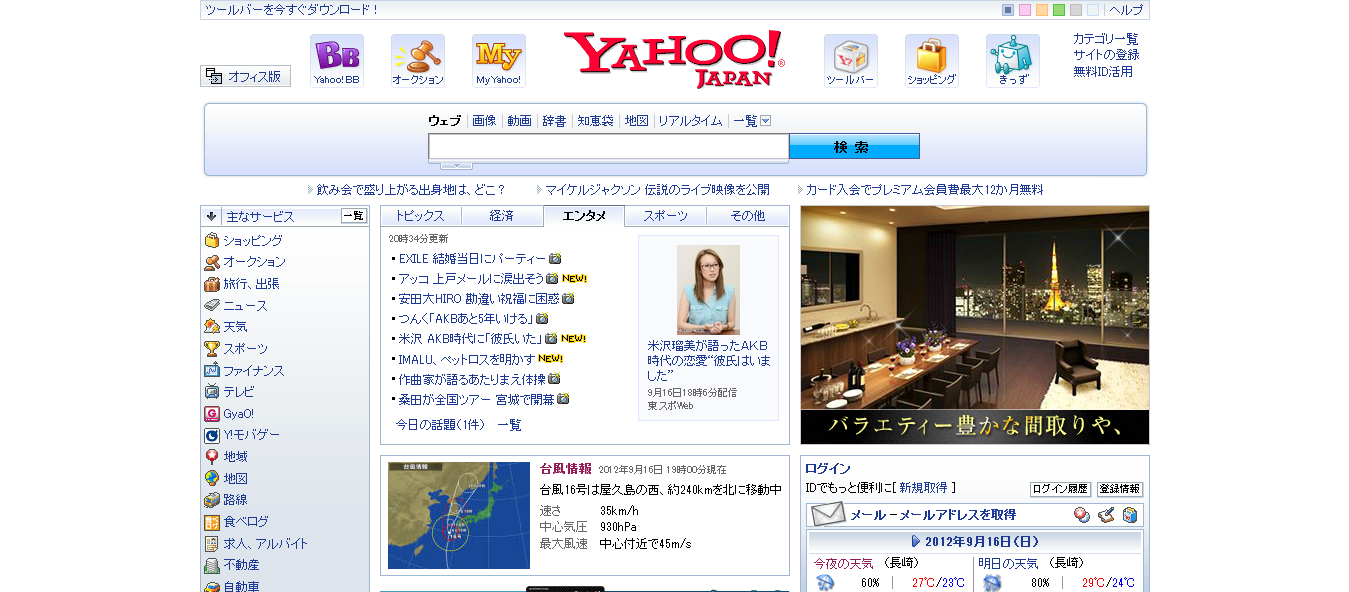Open the My Yahoo! icon
The height and width of the screenshot is (592, 1349).
click(x=499, y=61)
